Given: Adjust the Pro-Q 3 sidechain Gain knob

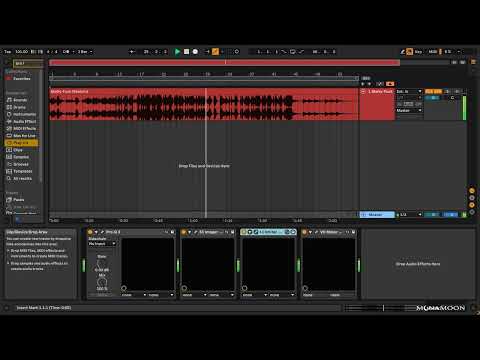Looking at the screenshot, I should coord(102,264).
